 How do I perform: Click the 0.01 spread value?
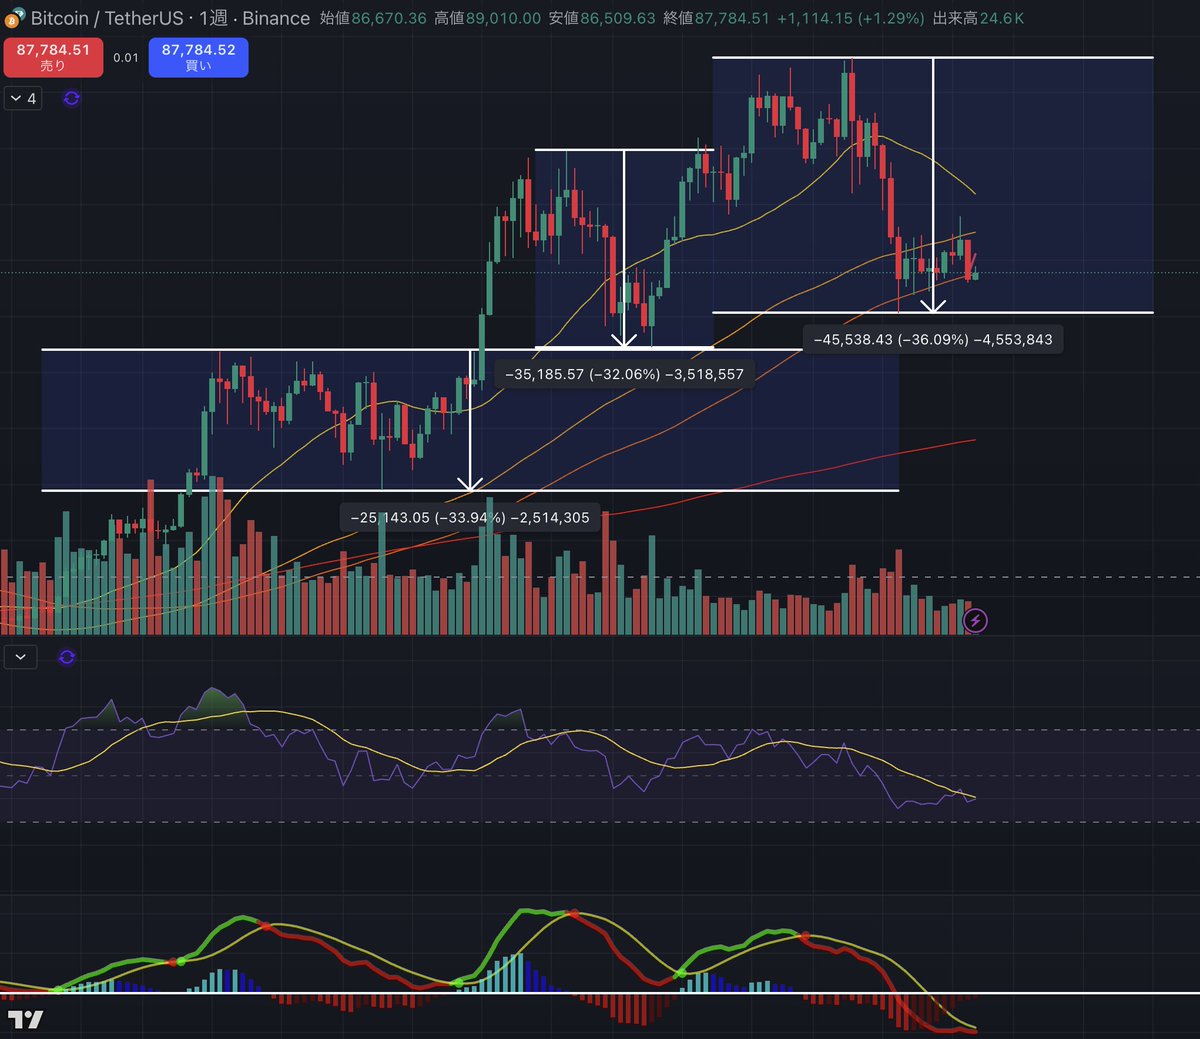point(126,57)
